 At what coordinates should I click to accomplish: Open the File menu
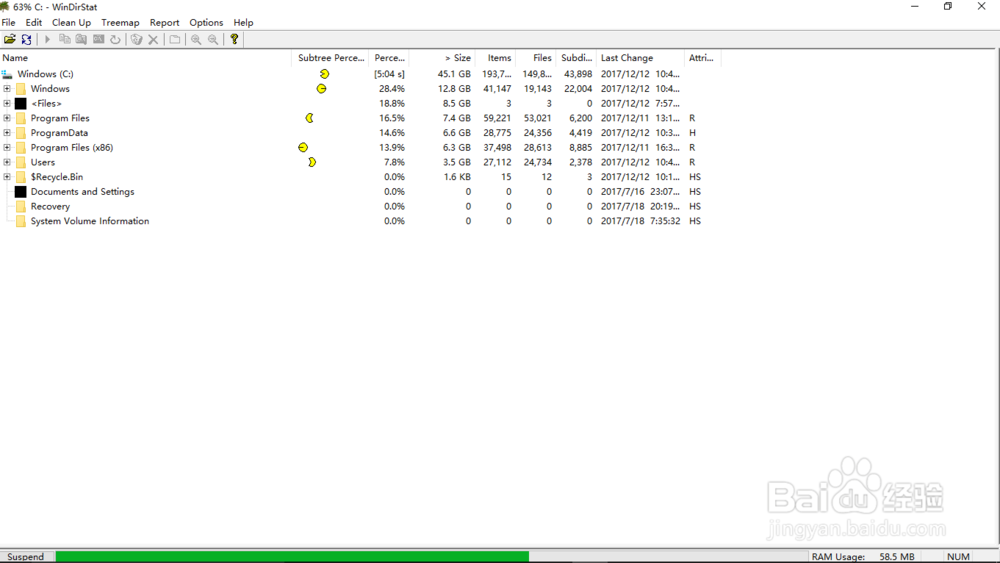[x=8, y=22]
